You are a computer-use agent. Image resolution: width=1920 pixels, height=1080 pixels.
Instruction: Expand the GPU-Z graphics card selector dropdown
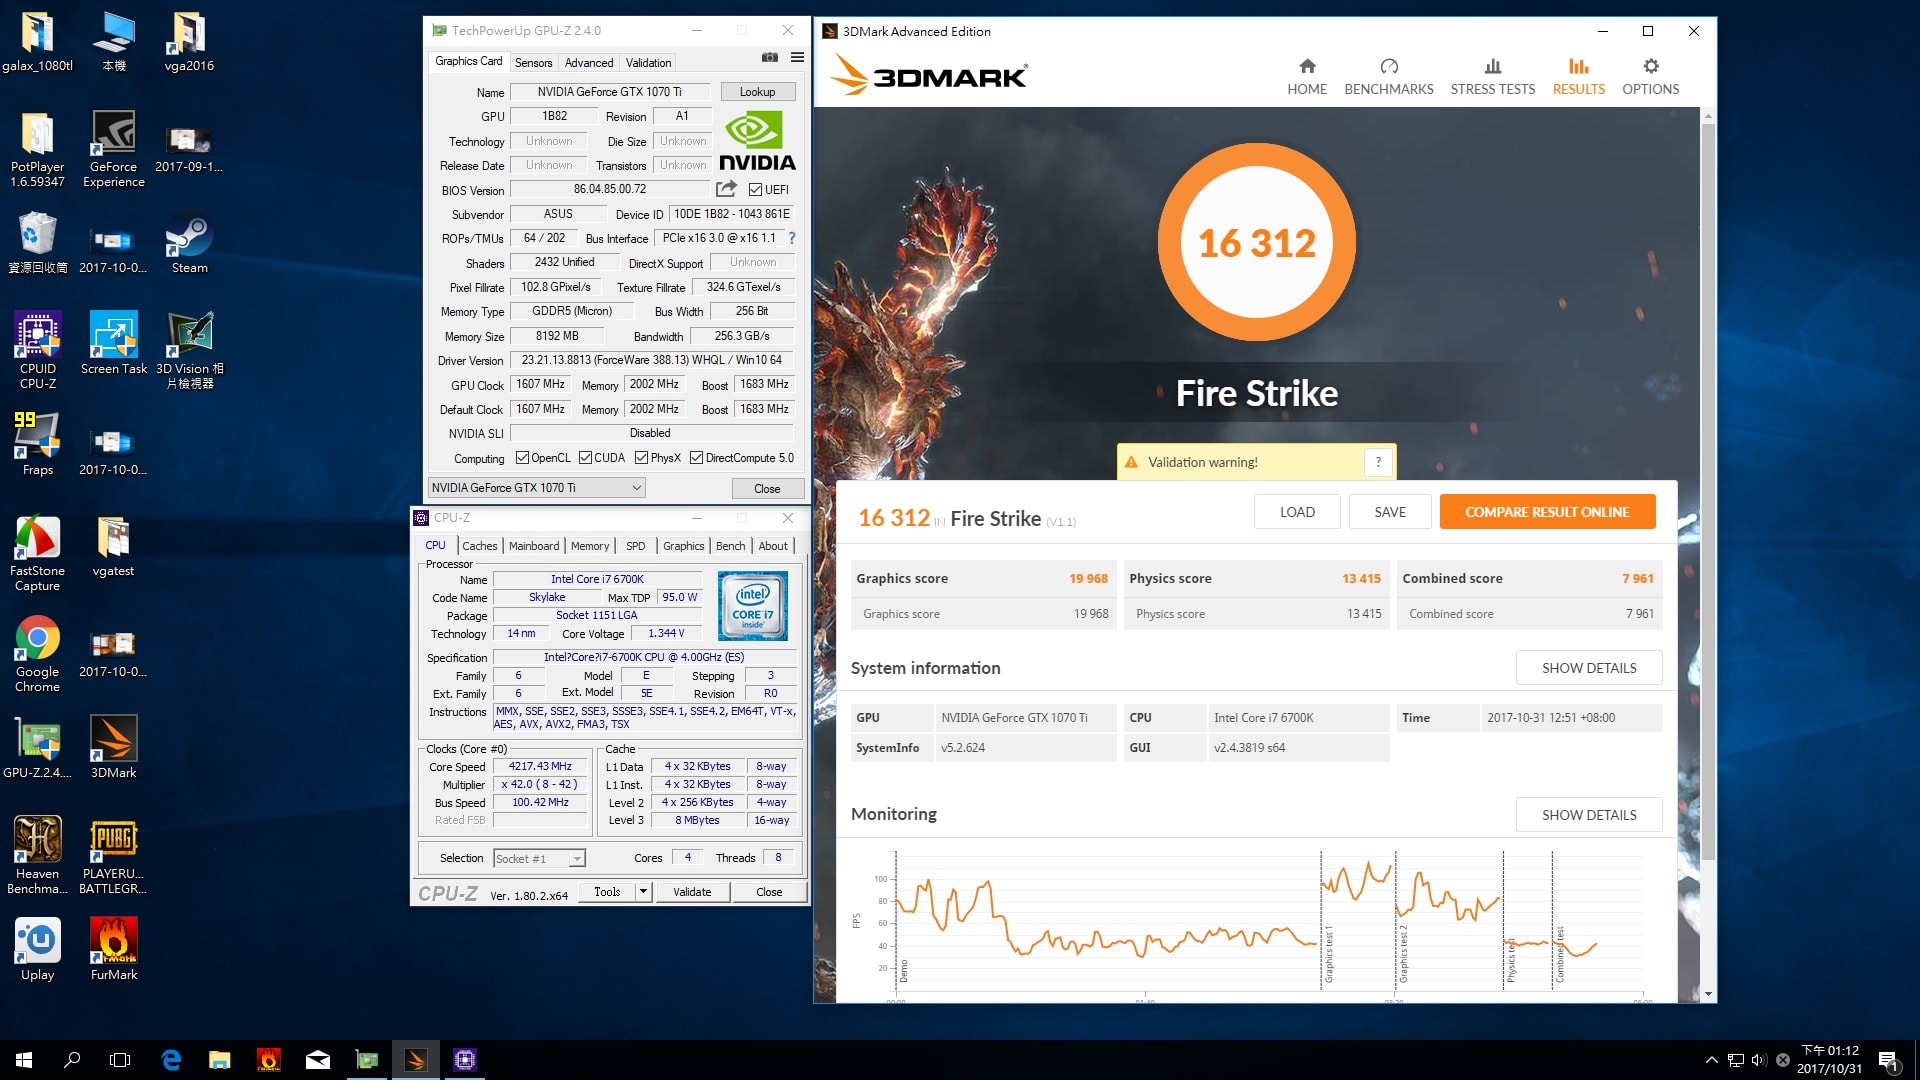pos(536,488)
